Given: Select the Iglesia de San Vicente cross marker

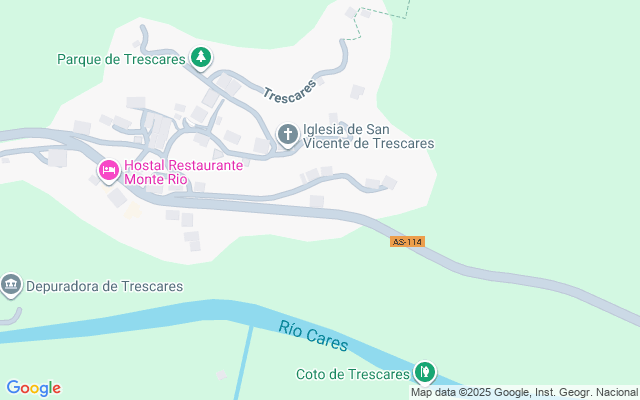Looking at the screenshot, I should (288, 135).
